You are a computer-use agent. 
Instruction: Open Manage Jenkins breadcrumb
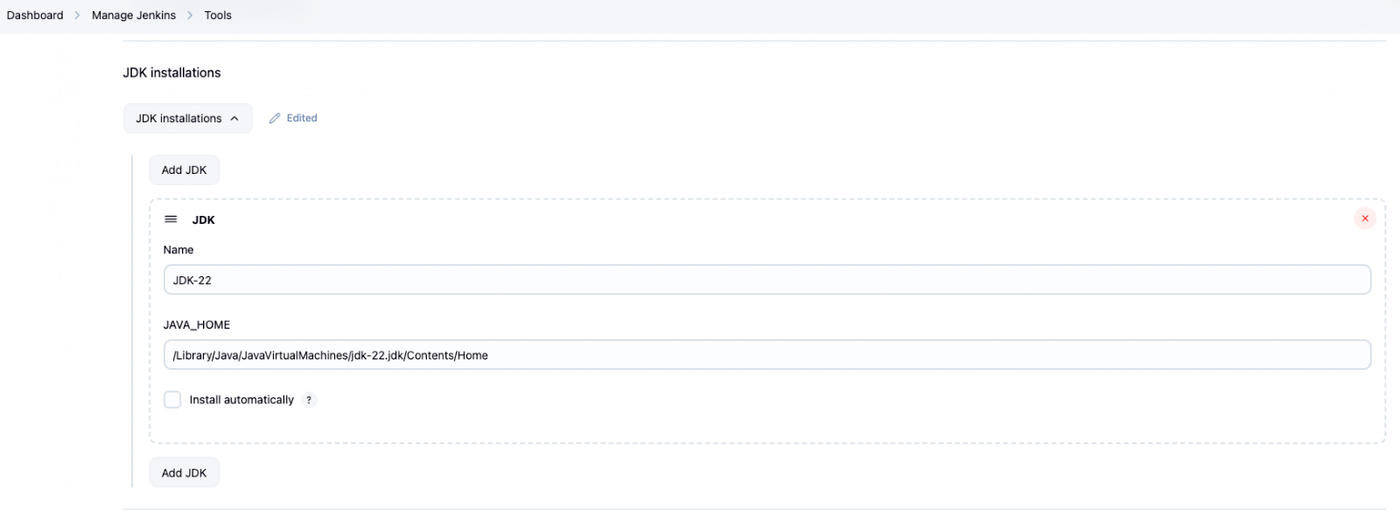click(133, 15)
